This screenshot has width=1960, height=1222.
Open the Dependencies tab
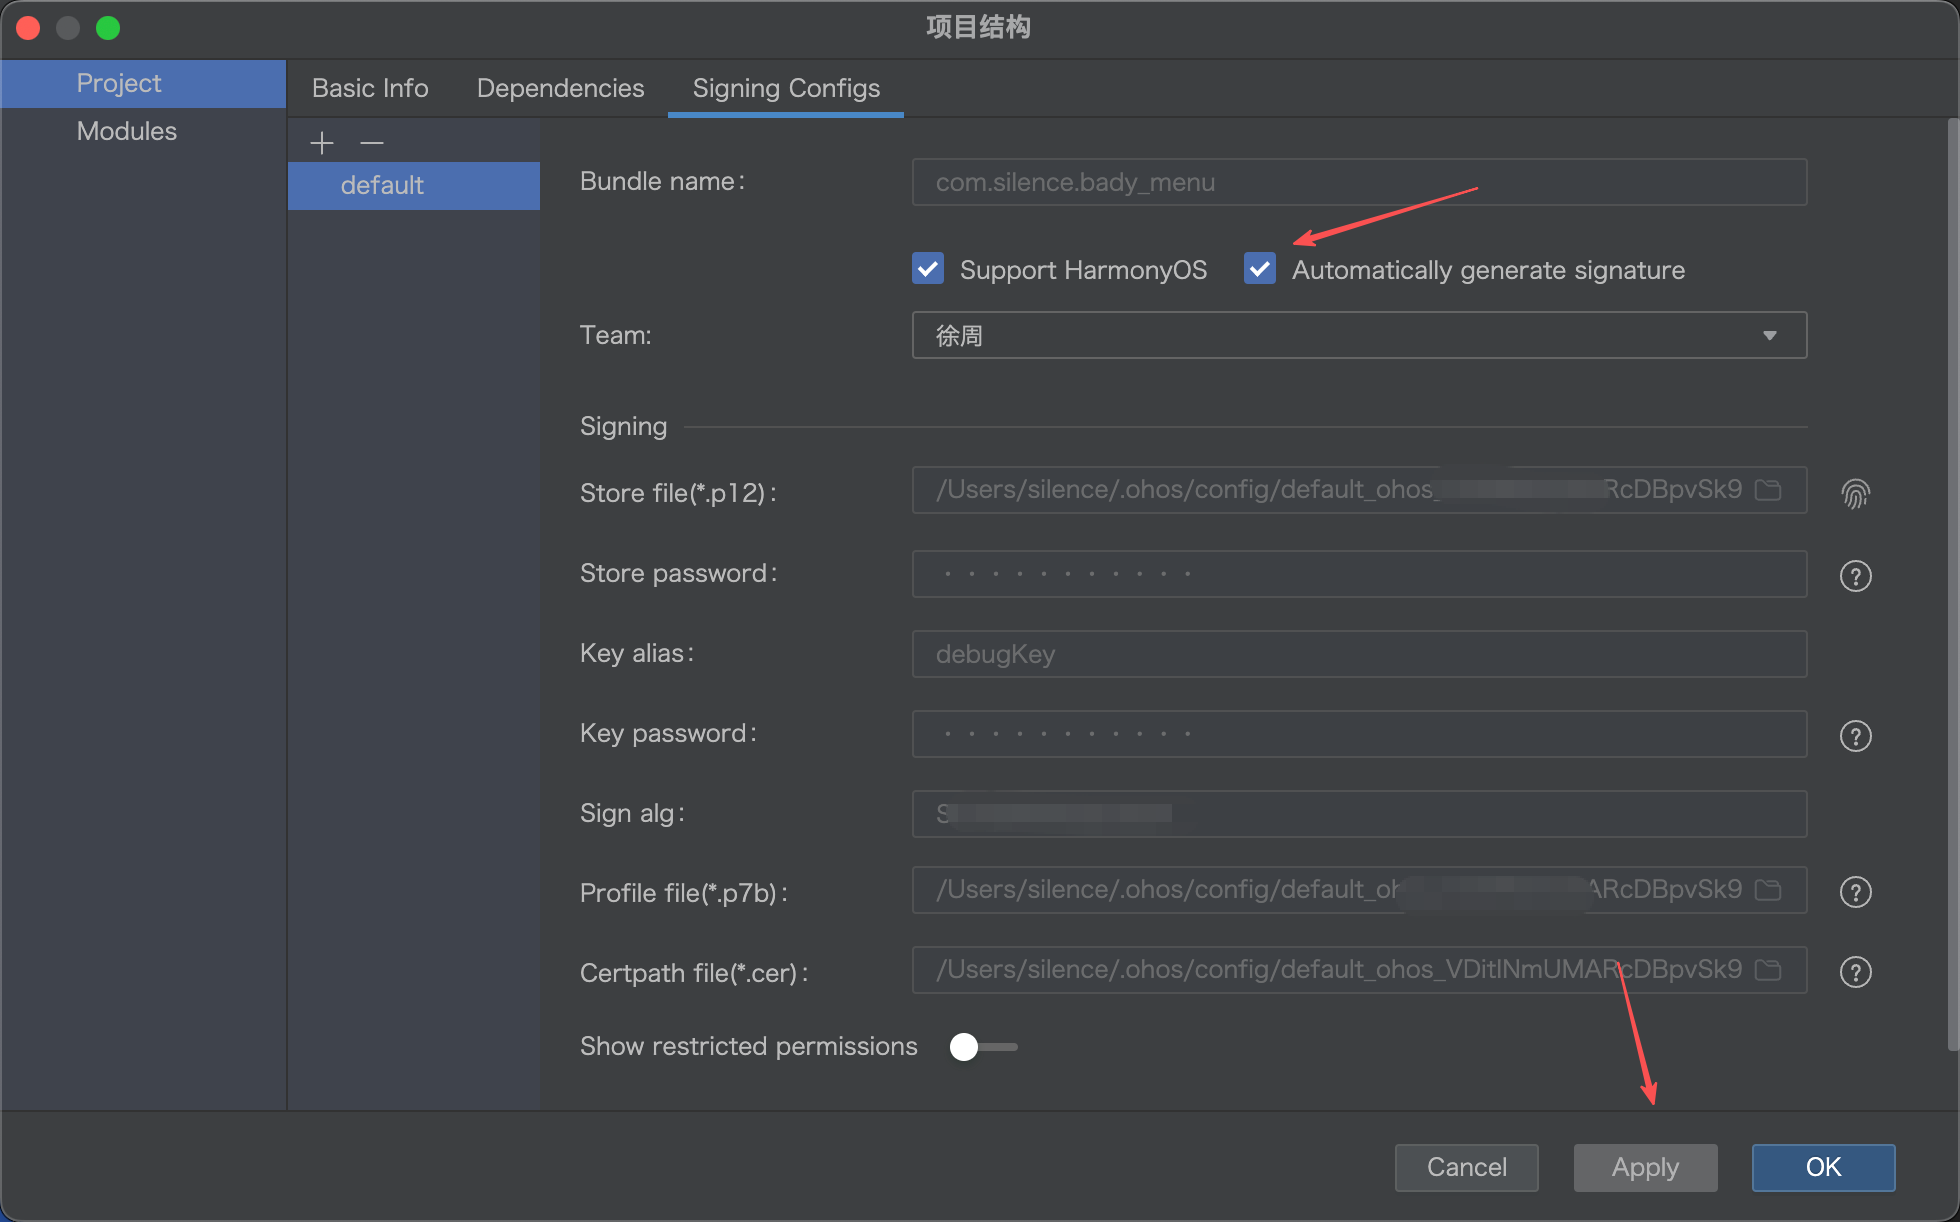pyautogui.click(x=560, y=88)
